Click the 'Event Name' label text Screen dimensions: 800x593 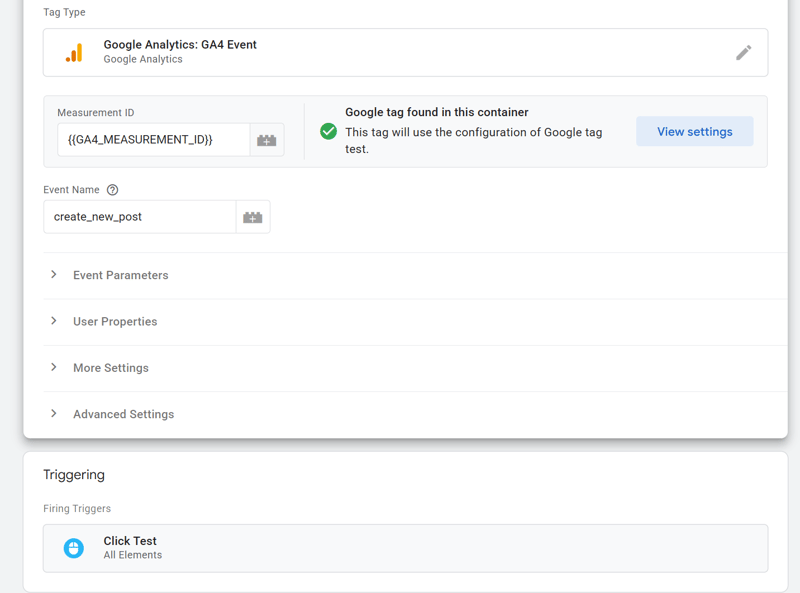point(71,190)
